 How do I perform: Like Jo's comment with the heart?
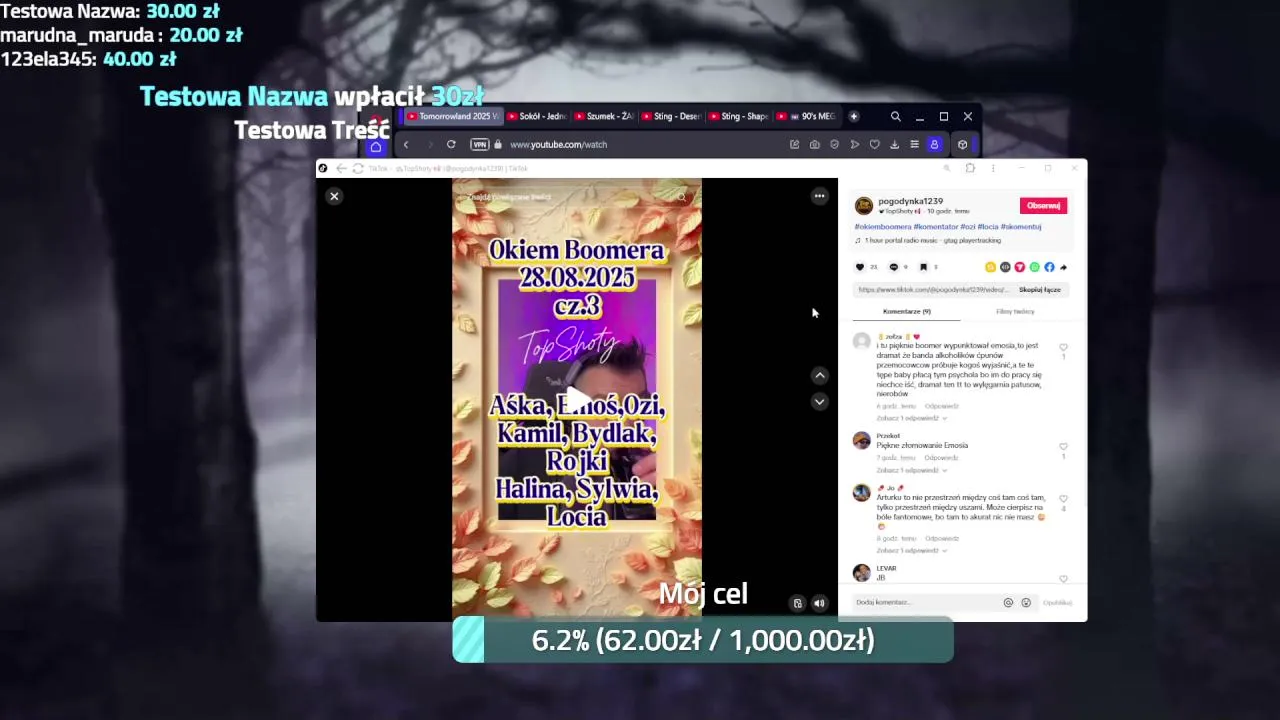tap(1063, 499)
